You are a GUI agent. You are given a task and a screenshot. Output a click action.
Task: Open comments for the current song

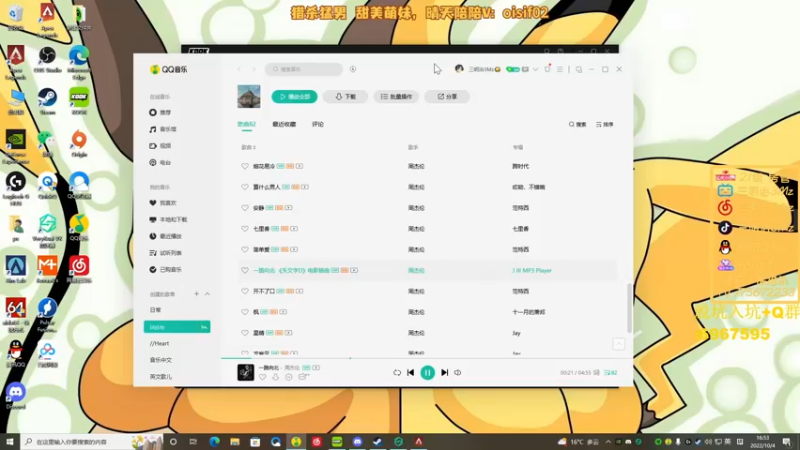point(289,377)
